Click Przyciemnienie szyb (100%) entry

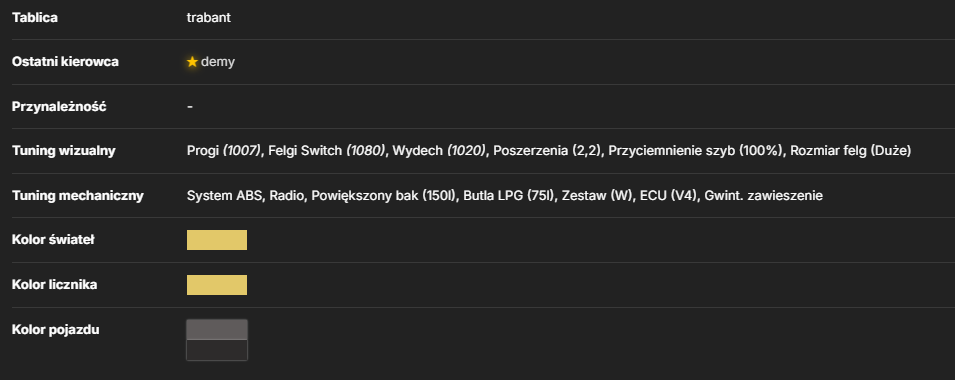point(696,151)
